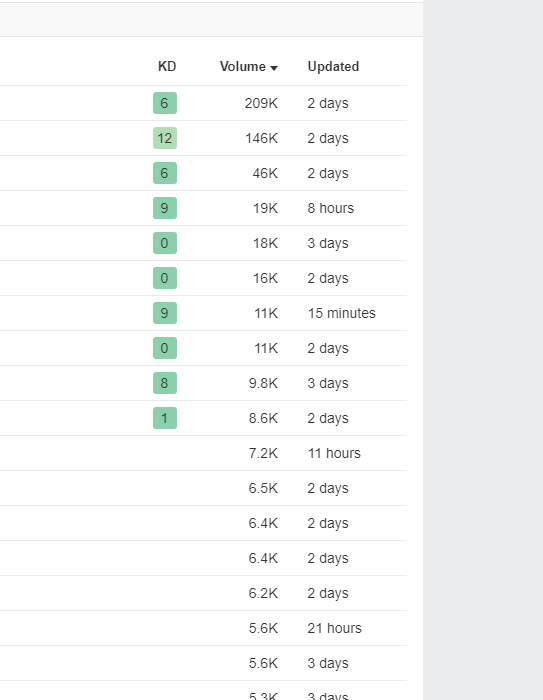This screenshot has height=700, width=543.
Task: Click the 11 hours updated cell
Action: click(x=334, y=453)
